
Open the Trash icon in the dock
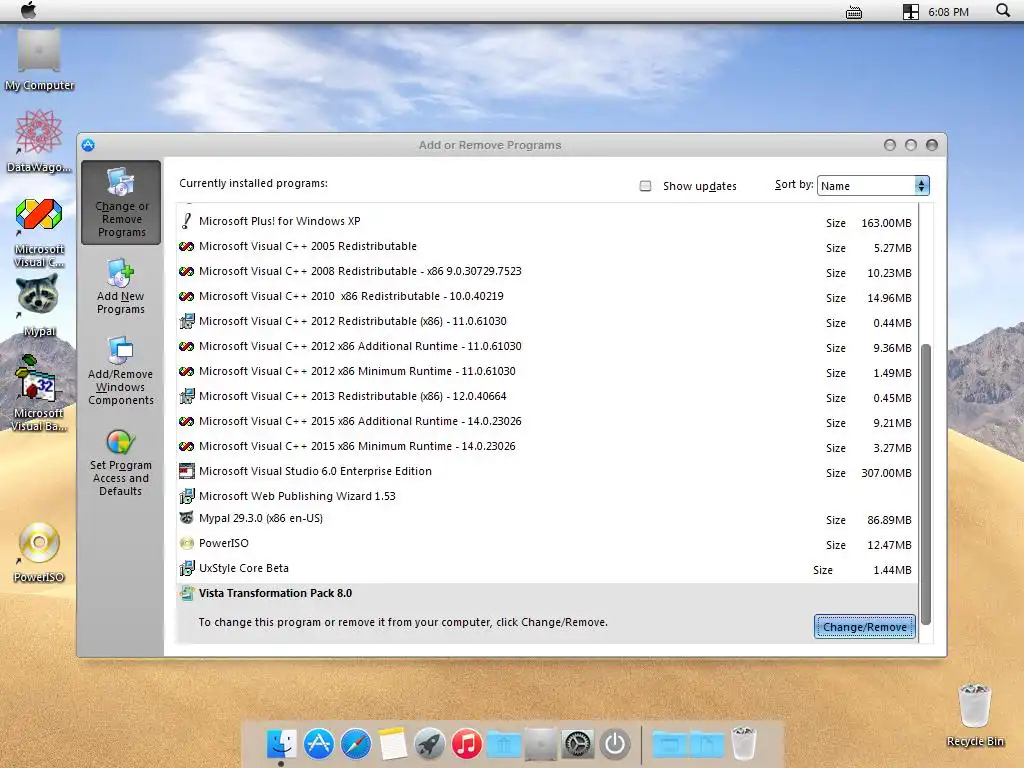click(x=743, y=743)
